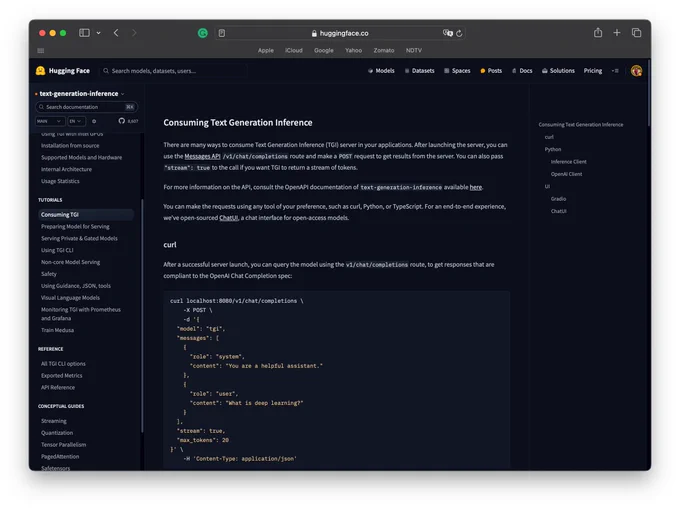Expand the Solutions menu
Screen dimensions: 680x509
pos(558,71)
